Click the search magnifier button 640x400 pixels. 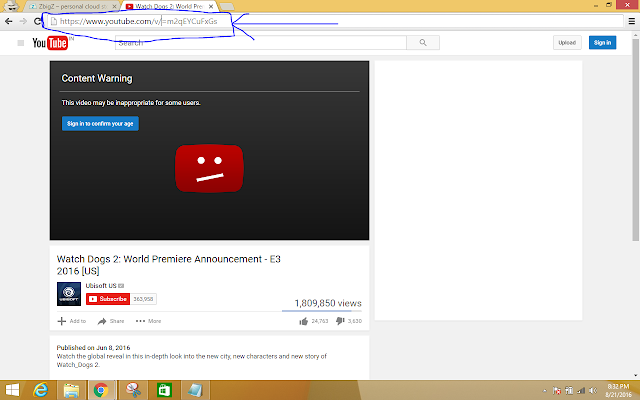coord(423,42)
